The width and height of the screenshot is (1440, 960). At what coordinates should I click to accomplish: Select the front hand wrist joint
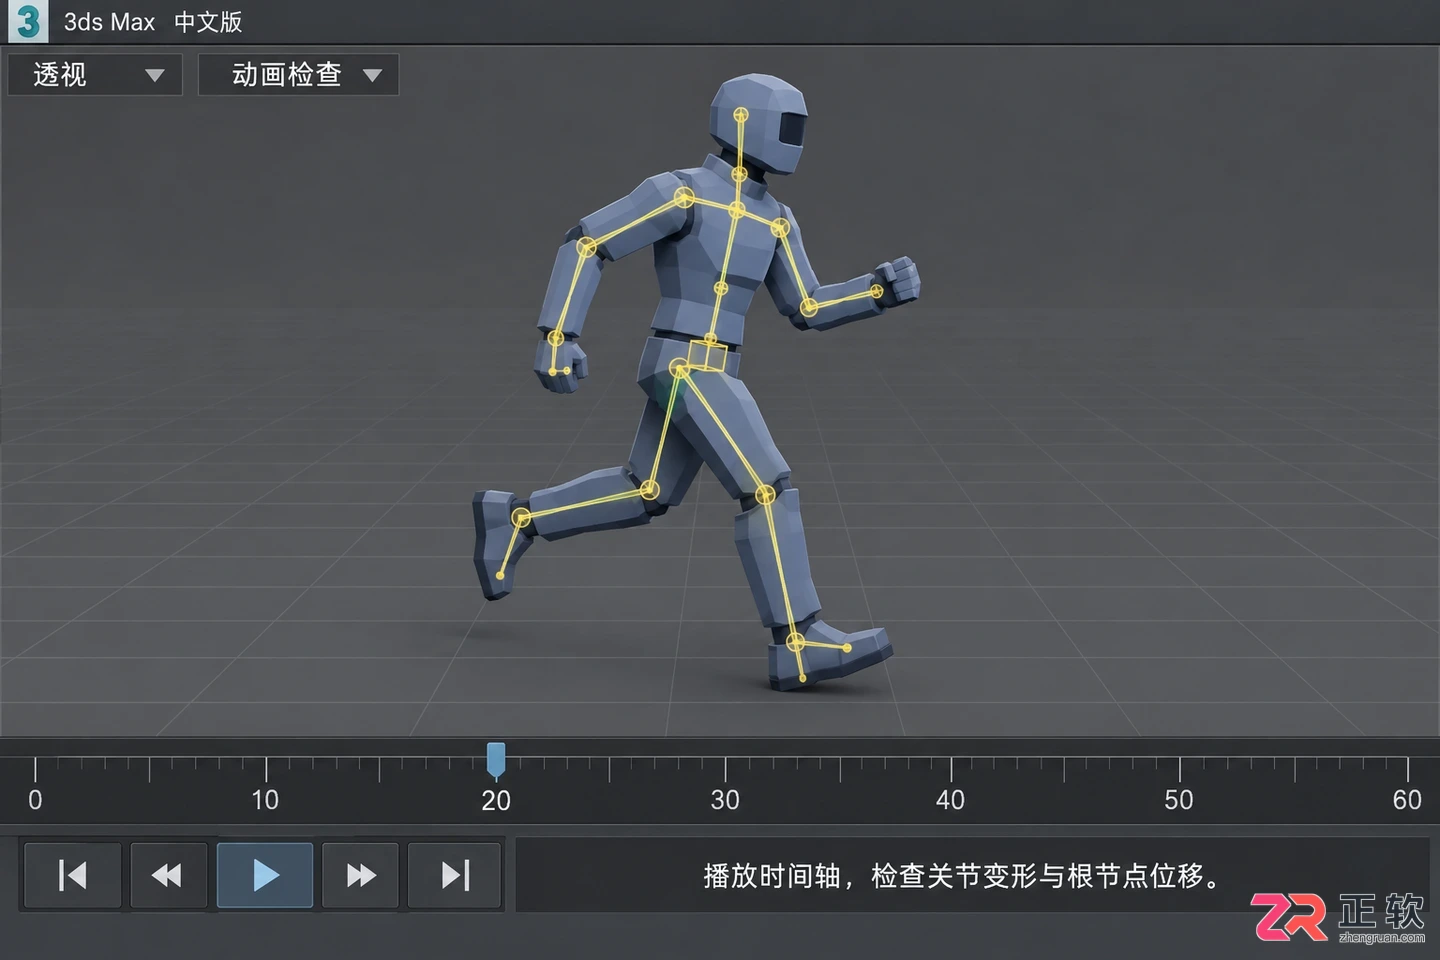click(876, 292)
